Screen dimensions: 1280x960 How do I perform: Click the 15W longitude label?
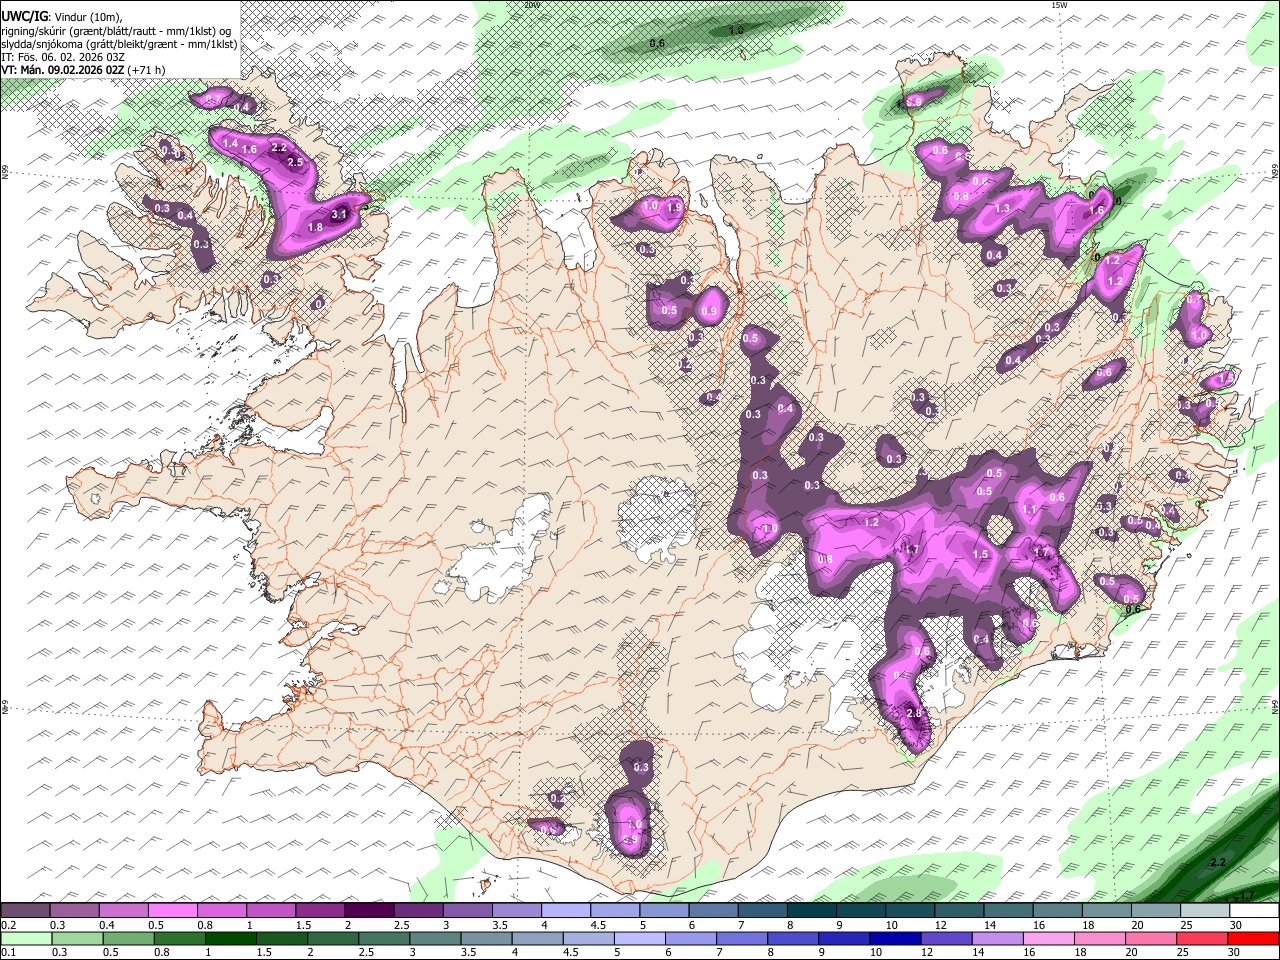[x=1059, y=5]
